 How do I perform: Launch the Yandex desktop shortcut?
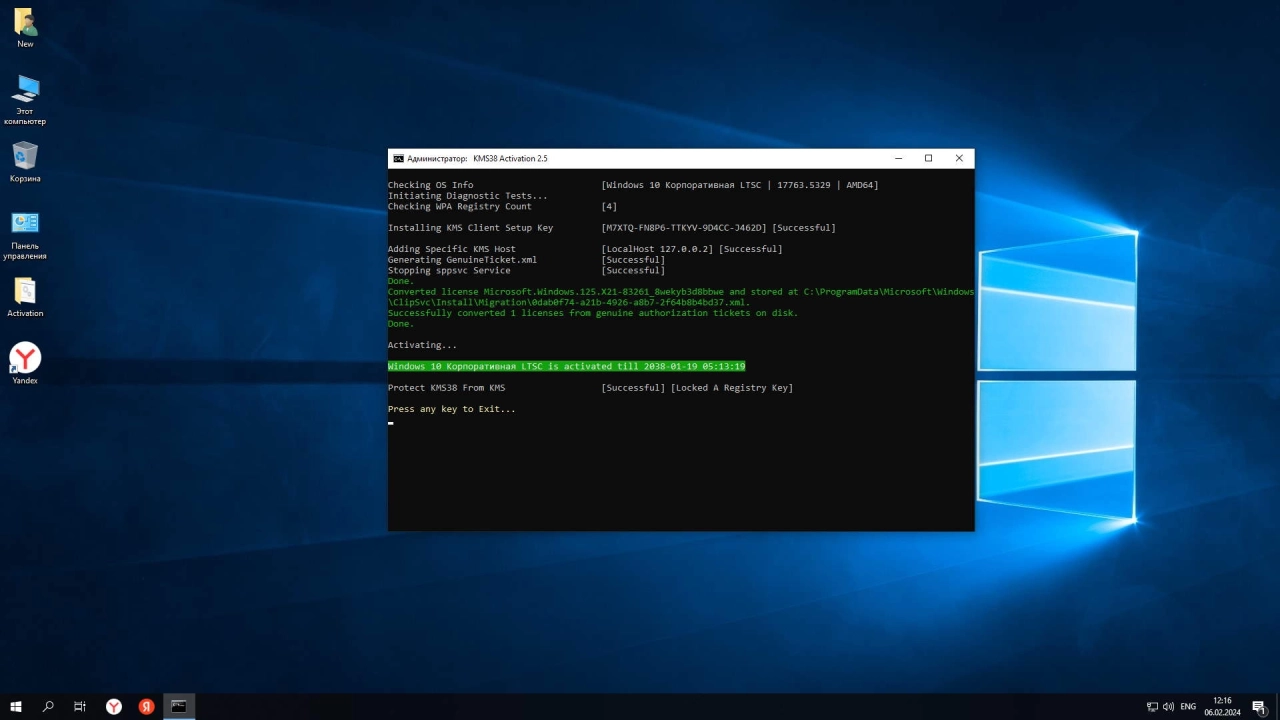25,364
